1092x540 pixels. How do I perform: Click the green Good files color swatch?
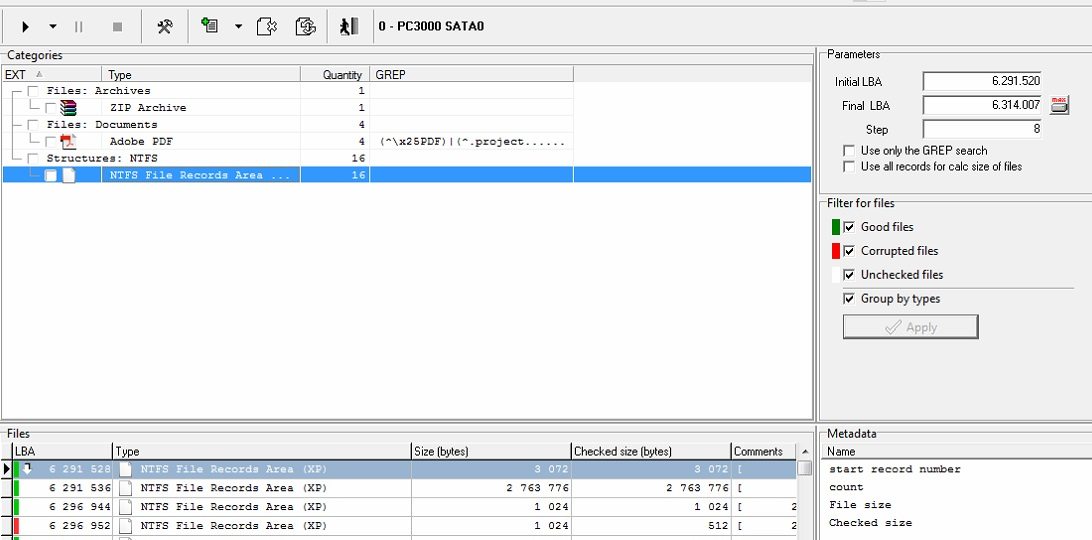(x=836, y=227)
